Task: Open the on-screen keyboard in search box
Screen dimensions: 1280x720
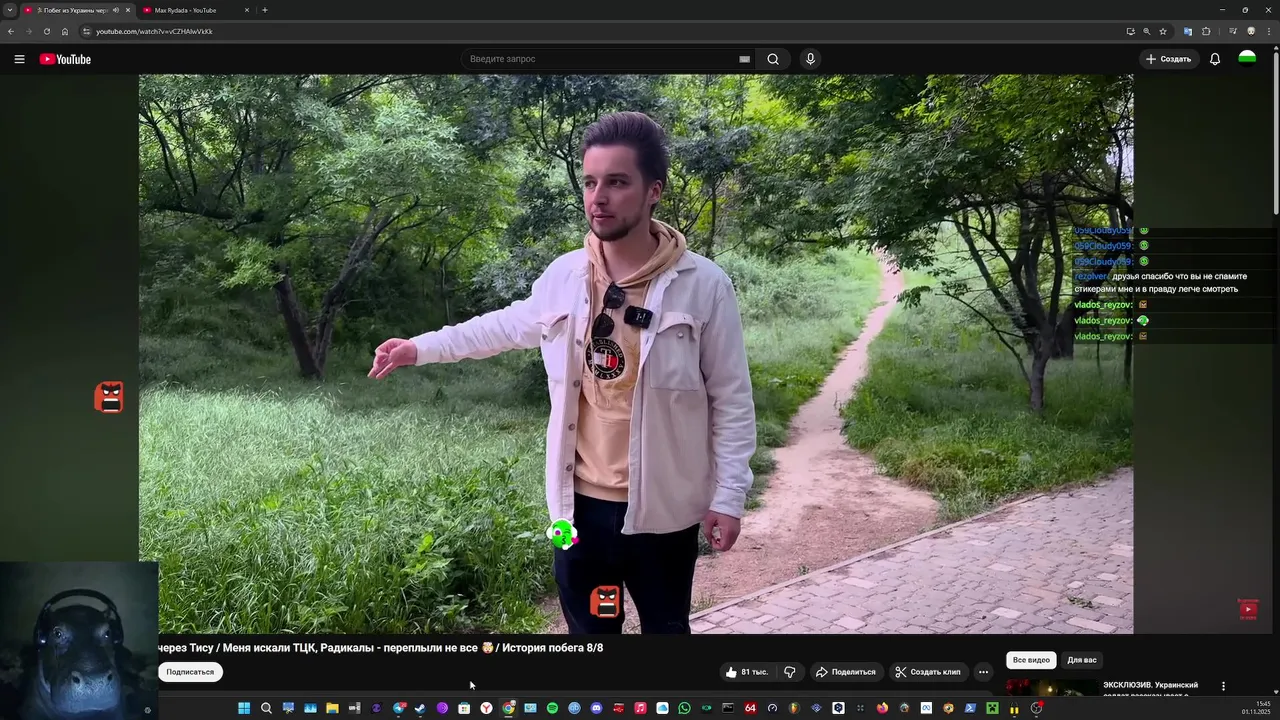Action: [744, 59]
